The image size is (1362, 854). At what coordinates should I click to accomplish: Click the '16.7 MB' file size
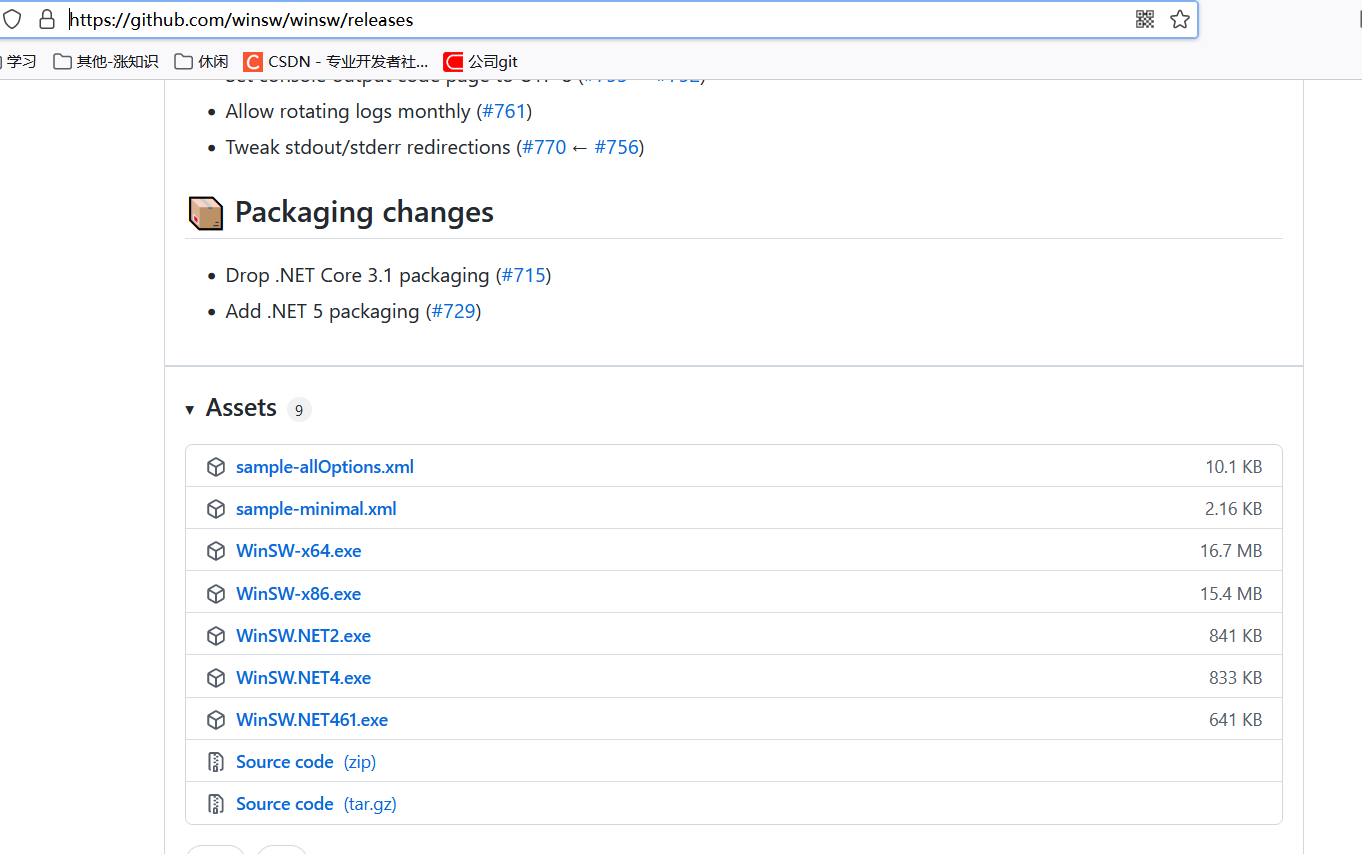tap(1231, 551)
